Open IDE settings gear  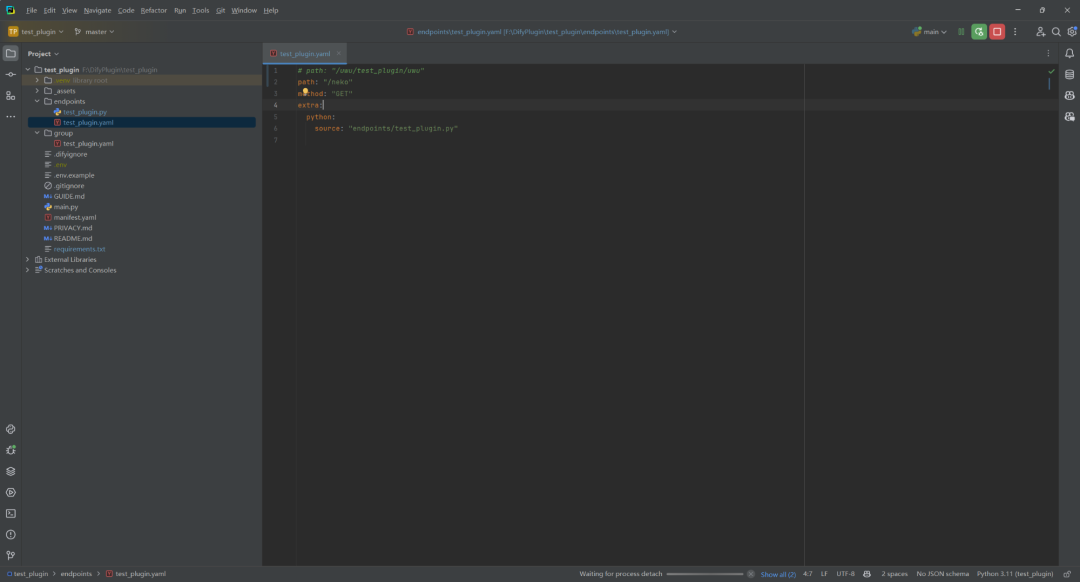point(1072,32)
